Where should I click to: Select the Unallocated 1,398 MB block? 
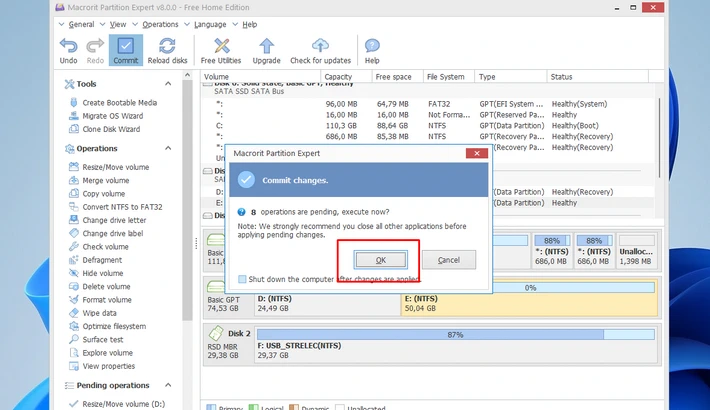[x=636, y=251]
